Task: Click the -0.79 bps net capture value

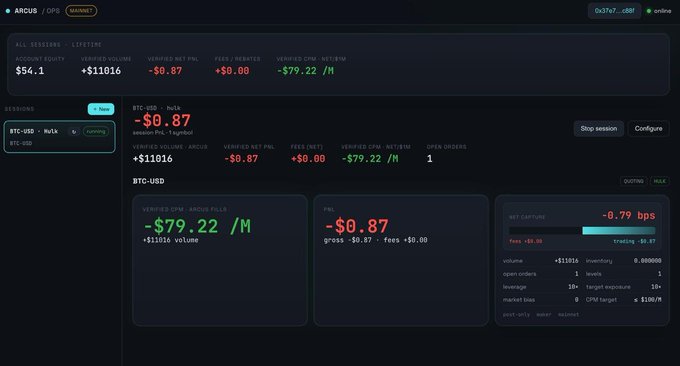Action: click(628, 216)
